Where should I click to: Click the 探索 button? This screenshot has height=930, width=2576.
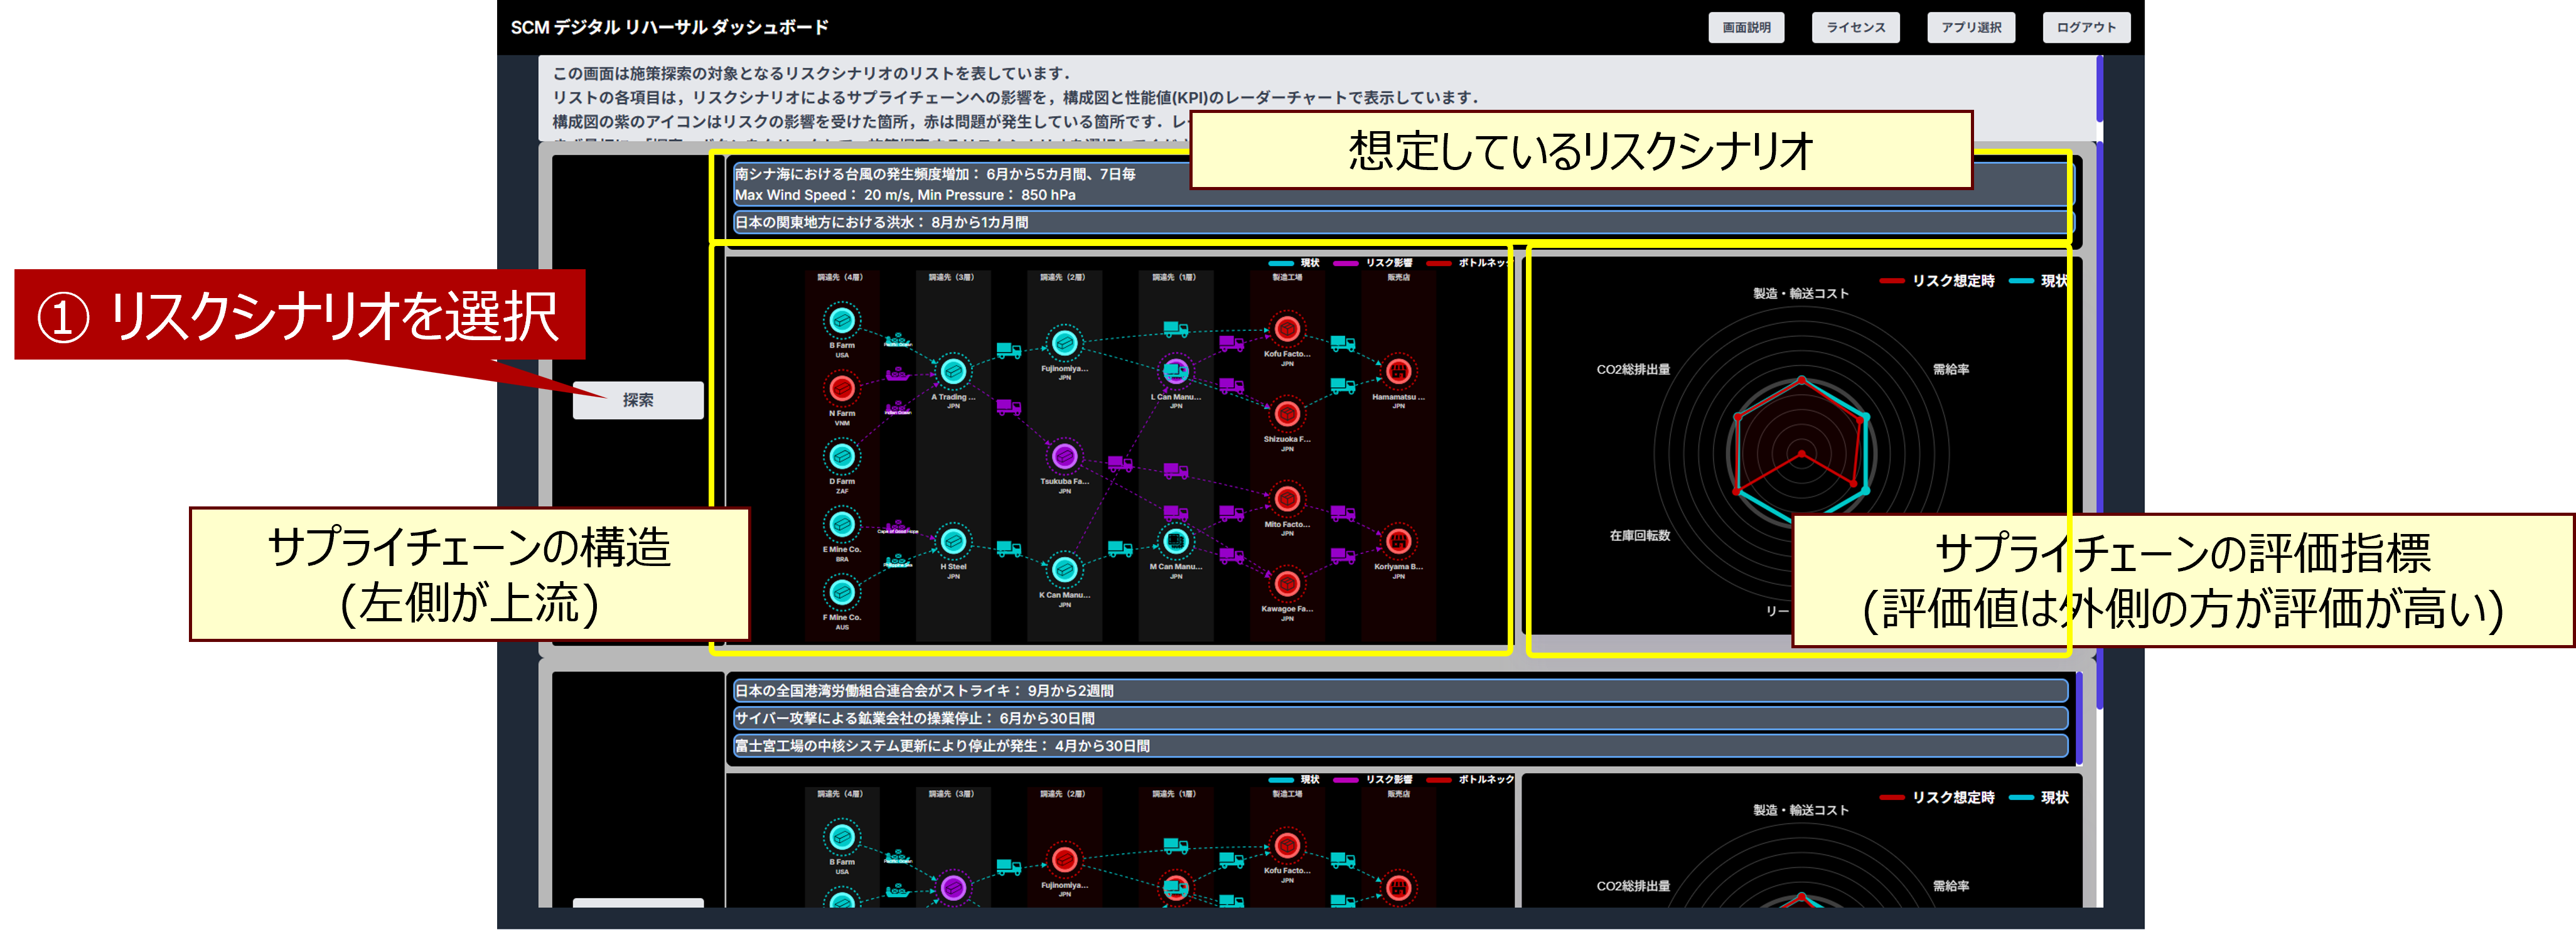pos(638,400)
